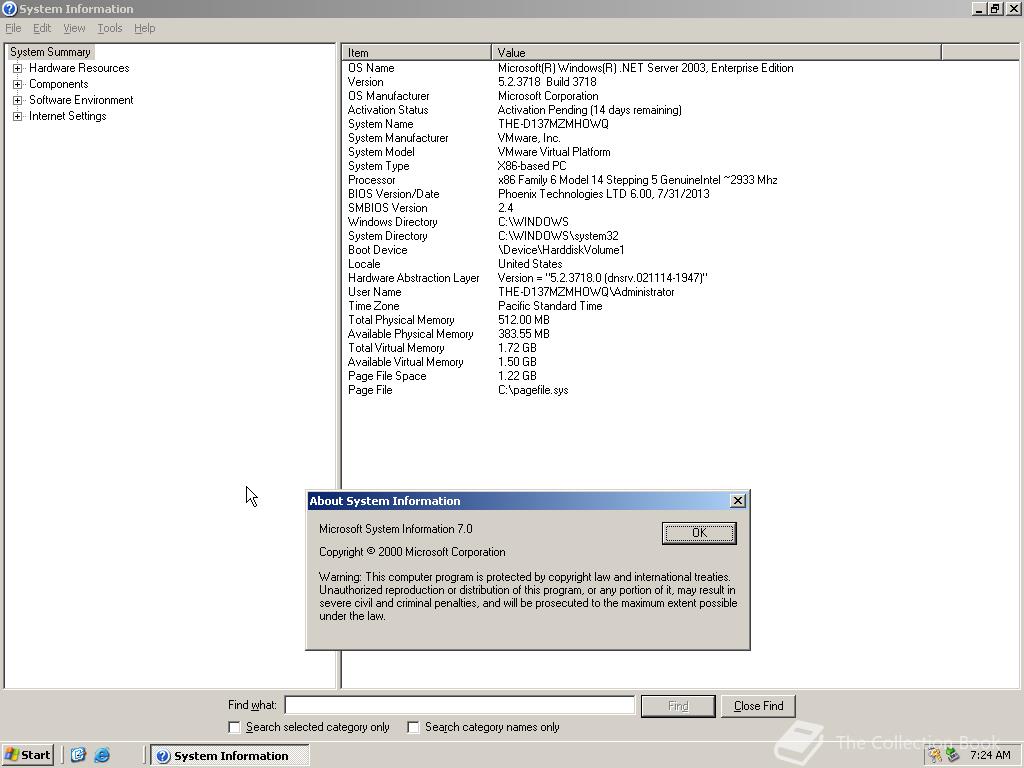The width and height of the screenshot is (1024, 768).
Task: Click the key-shaped tray icon
Action: 936,756
